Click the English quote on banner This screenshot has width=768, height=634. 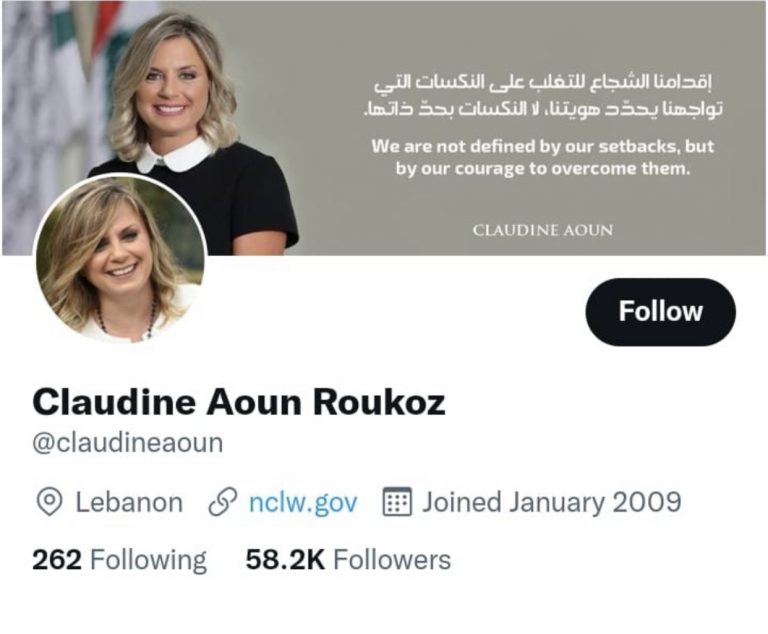pyautogui.click(x=543, y=157)
